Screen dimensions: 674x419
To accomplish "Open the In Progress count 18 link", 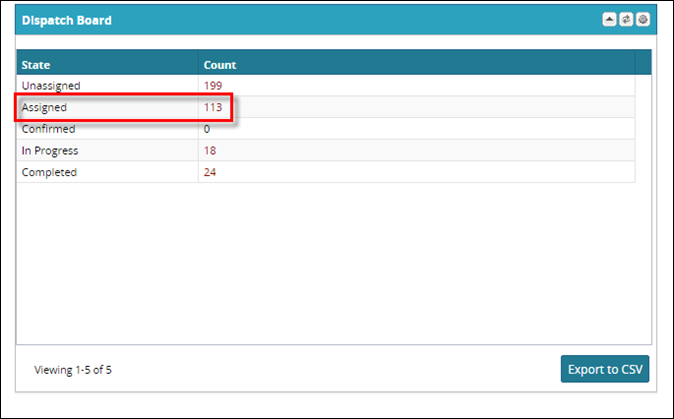I will click(x=210, y=150).
